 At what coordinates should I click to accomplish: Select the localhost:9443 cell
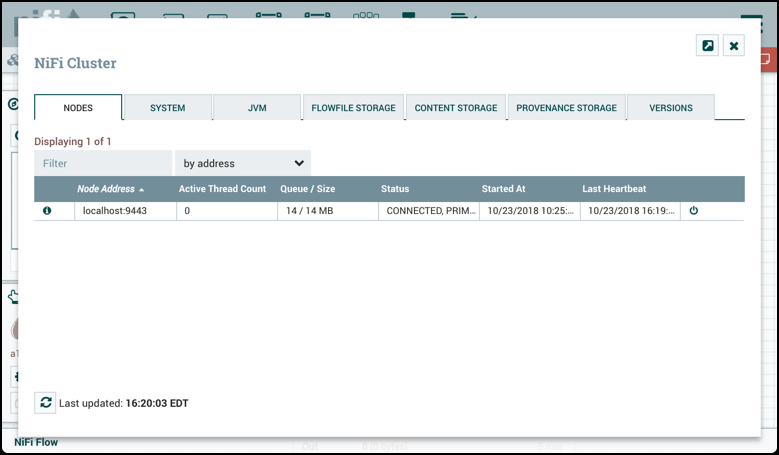(x=126, y=211)
